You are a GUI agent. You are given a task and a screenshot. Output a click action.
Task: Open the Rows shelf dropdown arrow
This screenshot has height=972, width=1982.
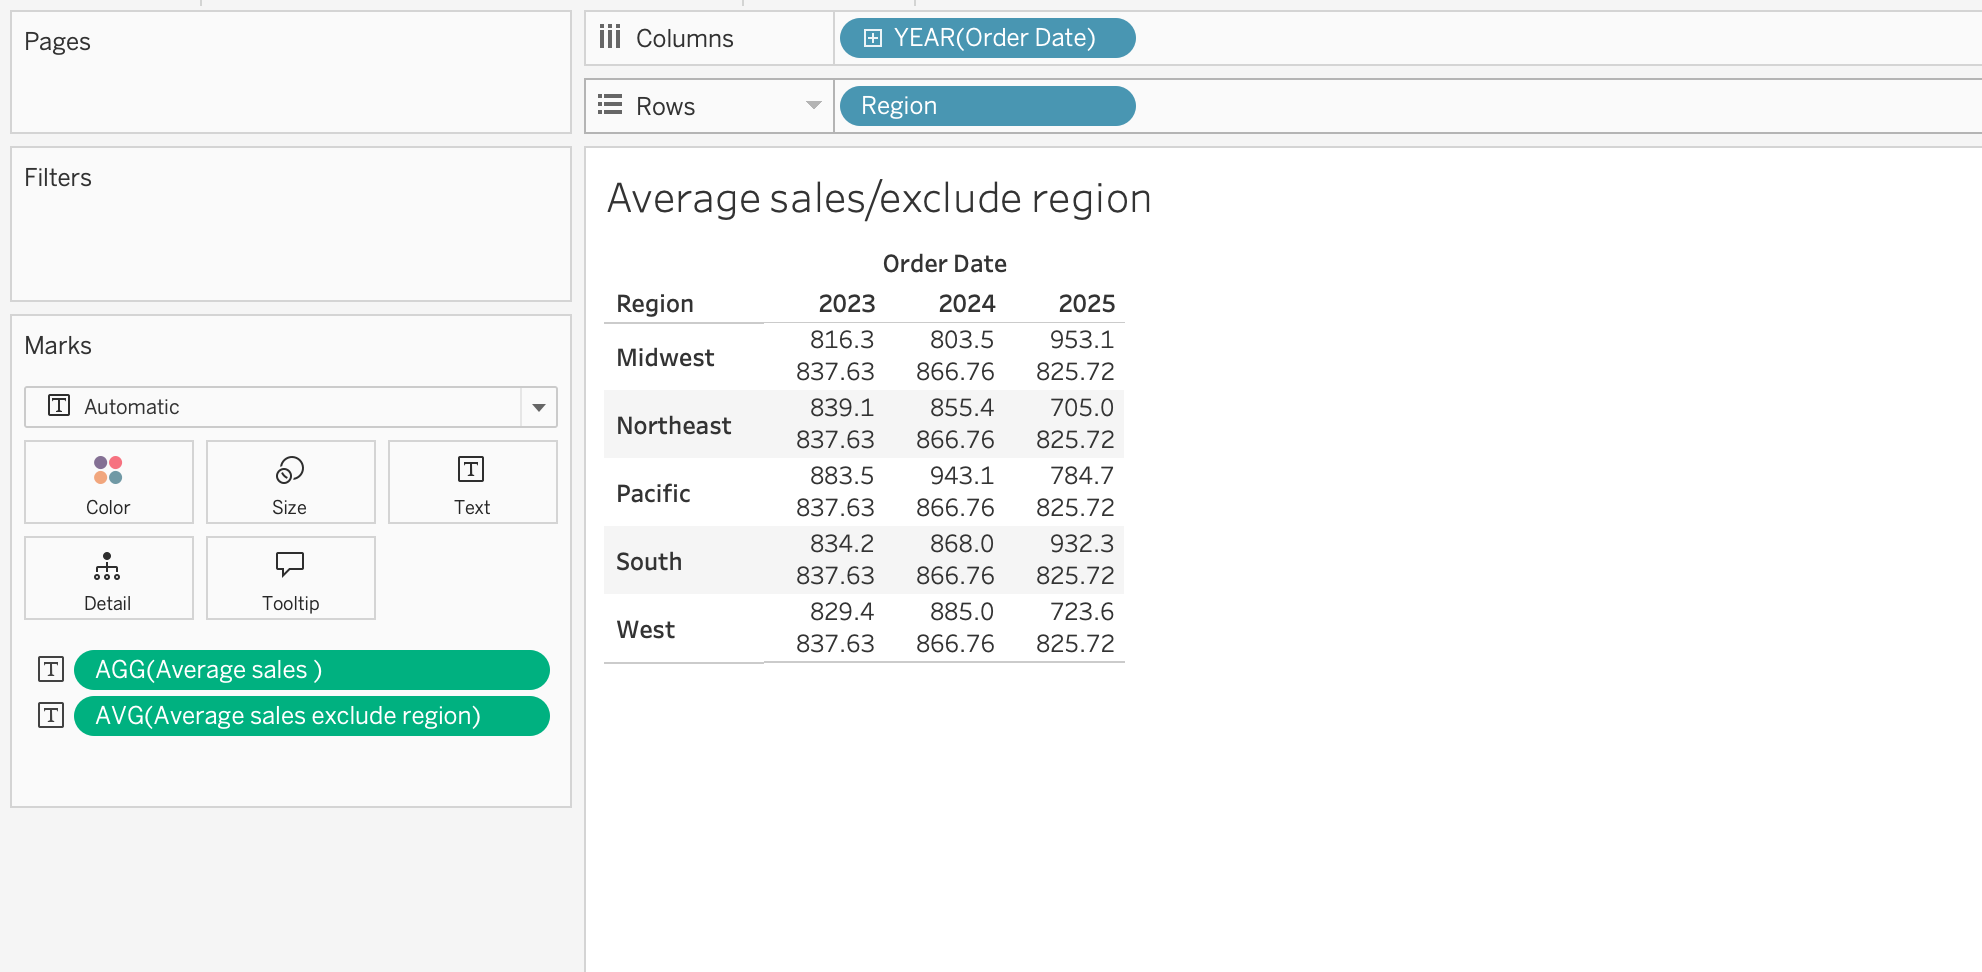click(813, 105)
